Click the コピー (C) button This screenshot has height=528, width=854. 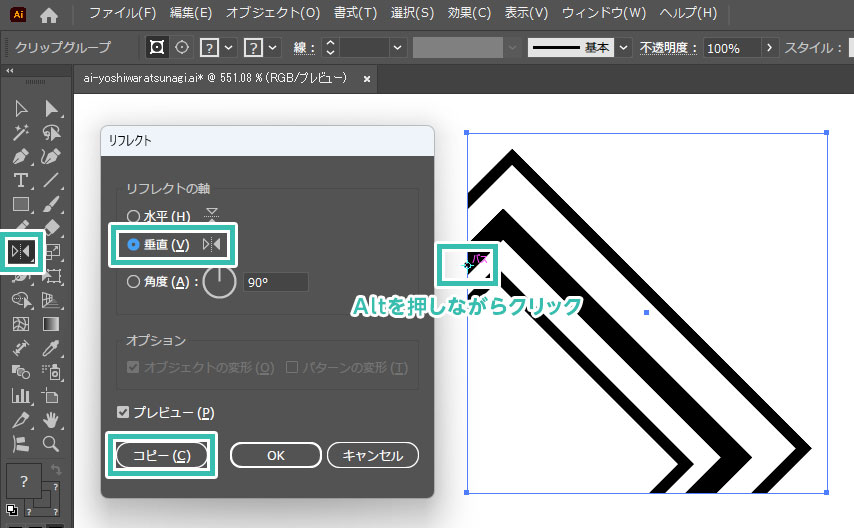click(x=161, y=455)
